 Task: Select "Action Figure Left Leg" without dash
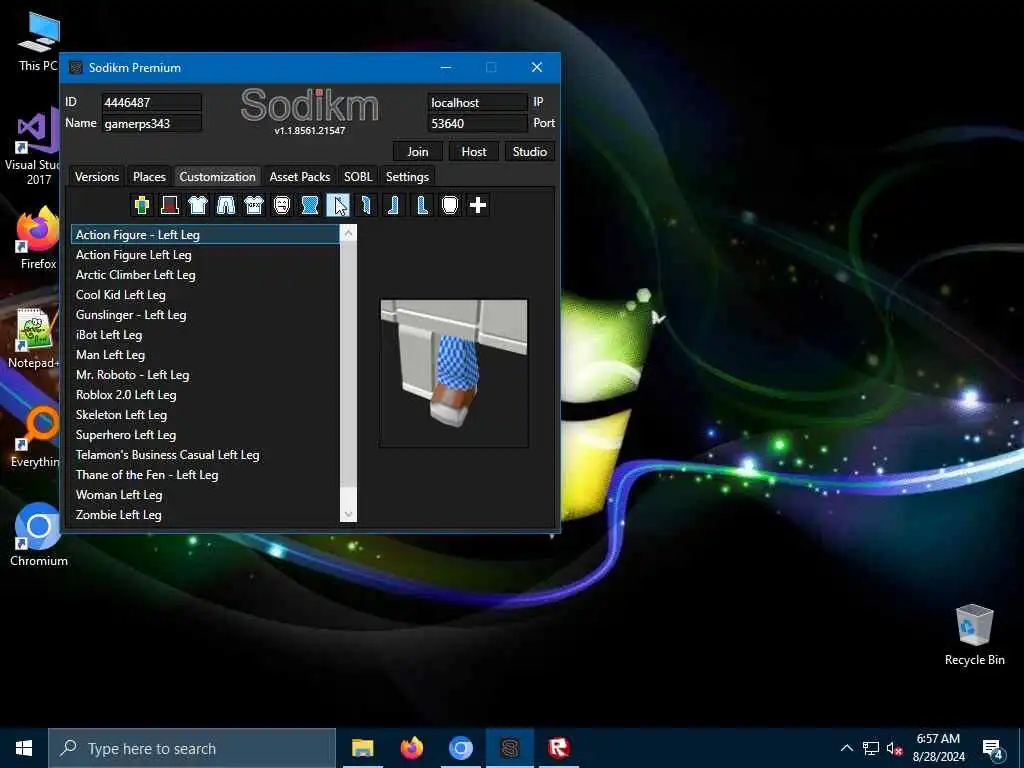coord(205,255)
